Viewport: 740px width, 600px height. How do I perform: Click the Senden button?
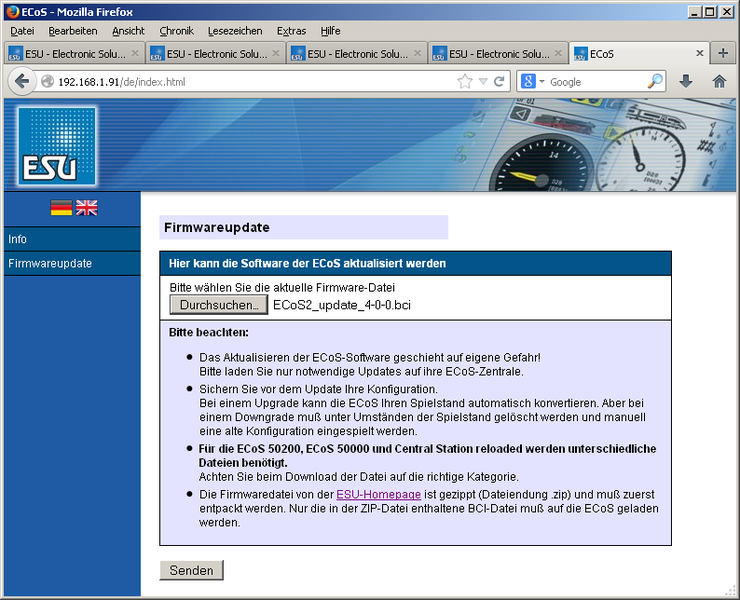pyautogui.click(x=192, y=570)
